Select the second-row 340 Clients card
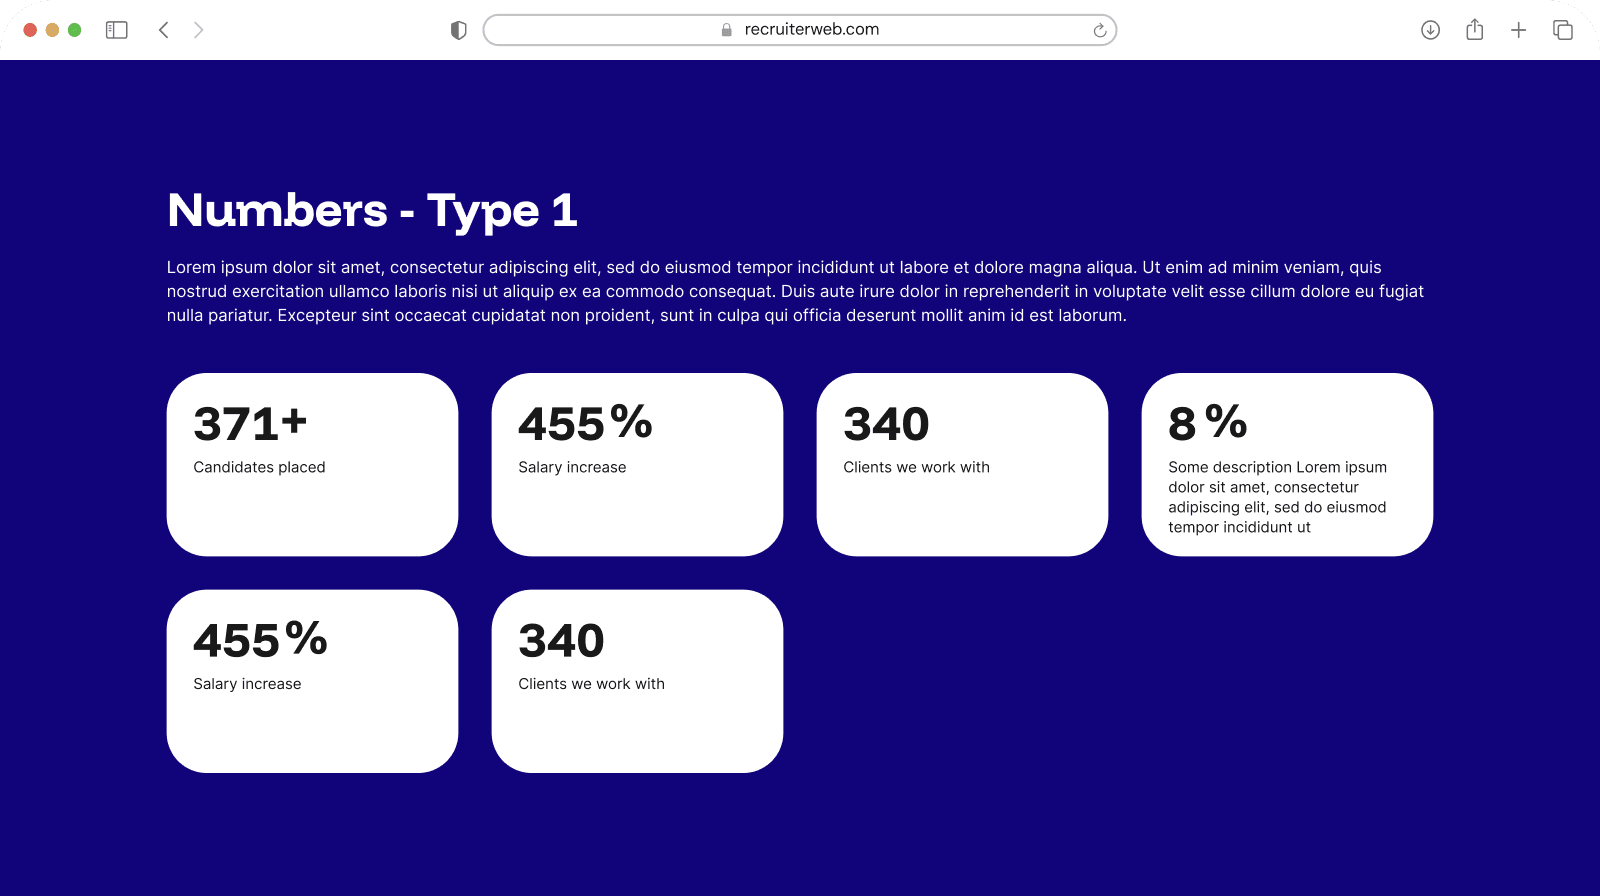1600x896 pixels. pyautogui.click(x=637, y=681)
